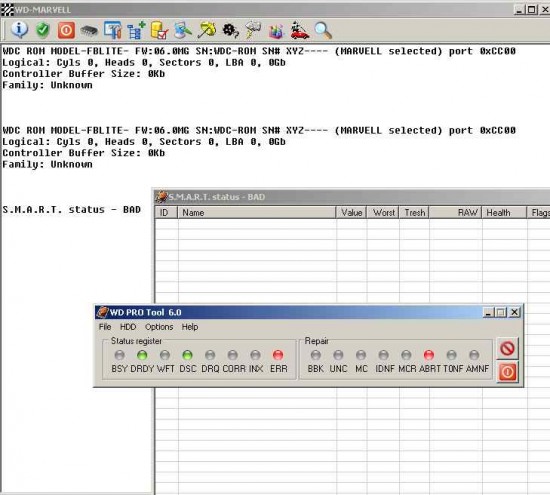Click the red power toolbar icon in WD-MARVELL
This screenshot has width=550, height=495.
(66, 30)
